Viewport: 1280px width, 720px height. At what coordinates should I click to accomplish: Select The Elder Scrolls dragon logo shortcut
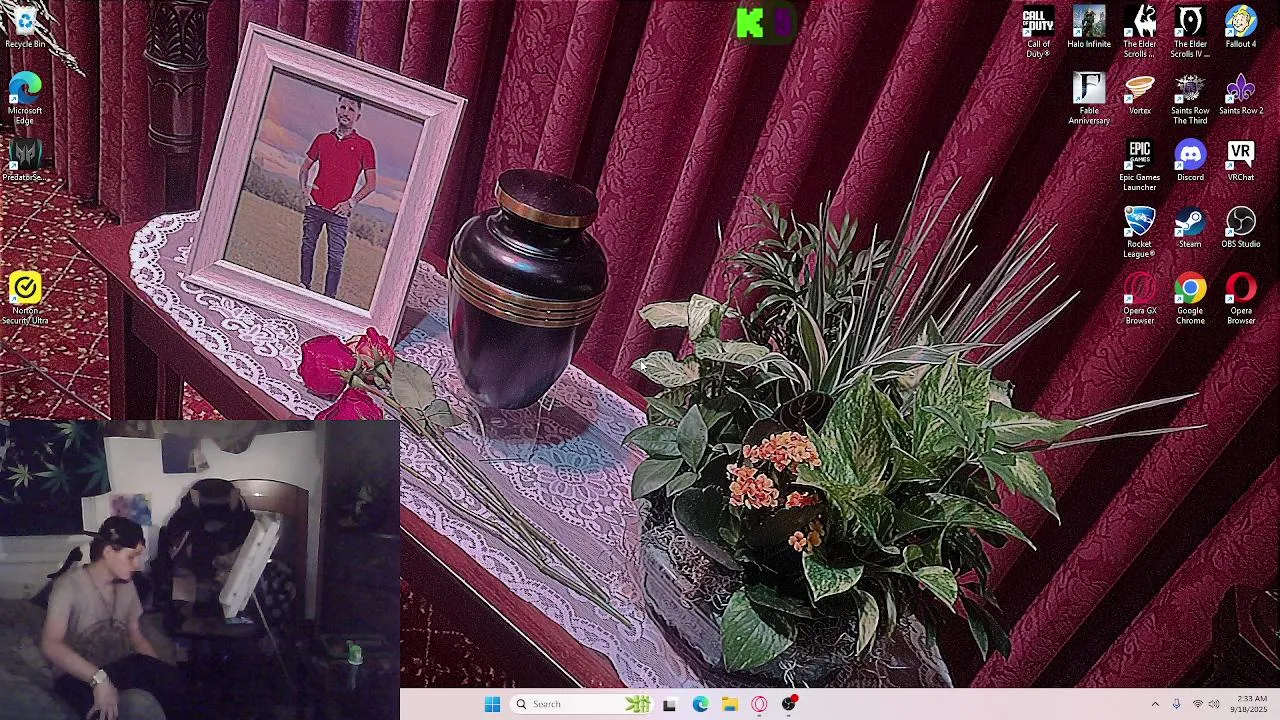(x=1140, y=31)
